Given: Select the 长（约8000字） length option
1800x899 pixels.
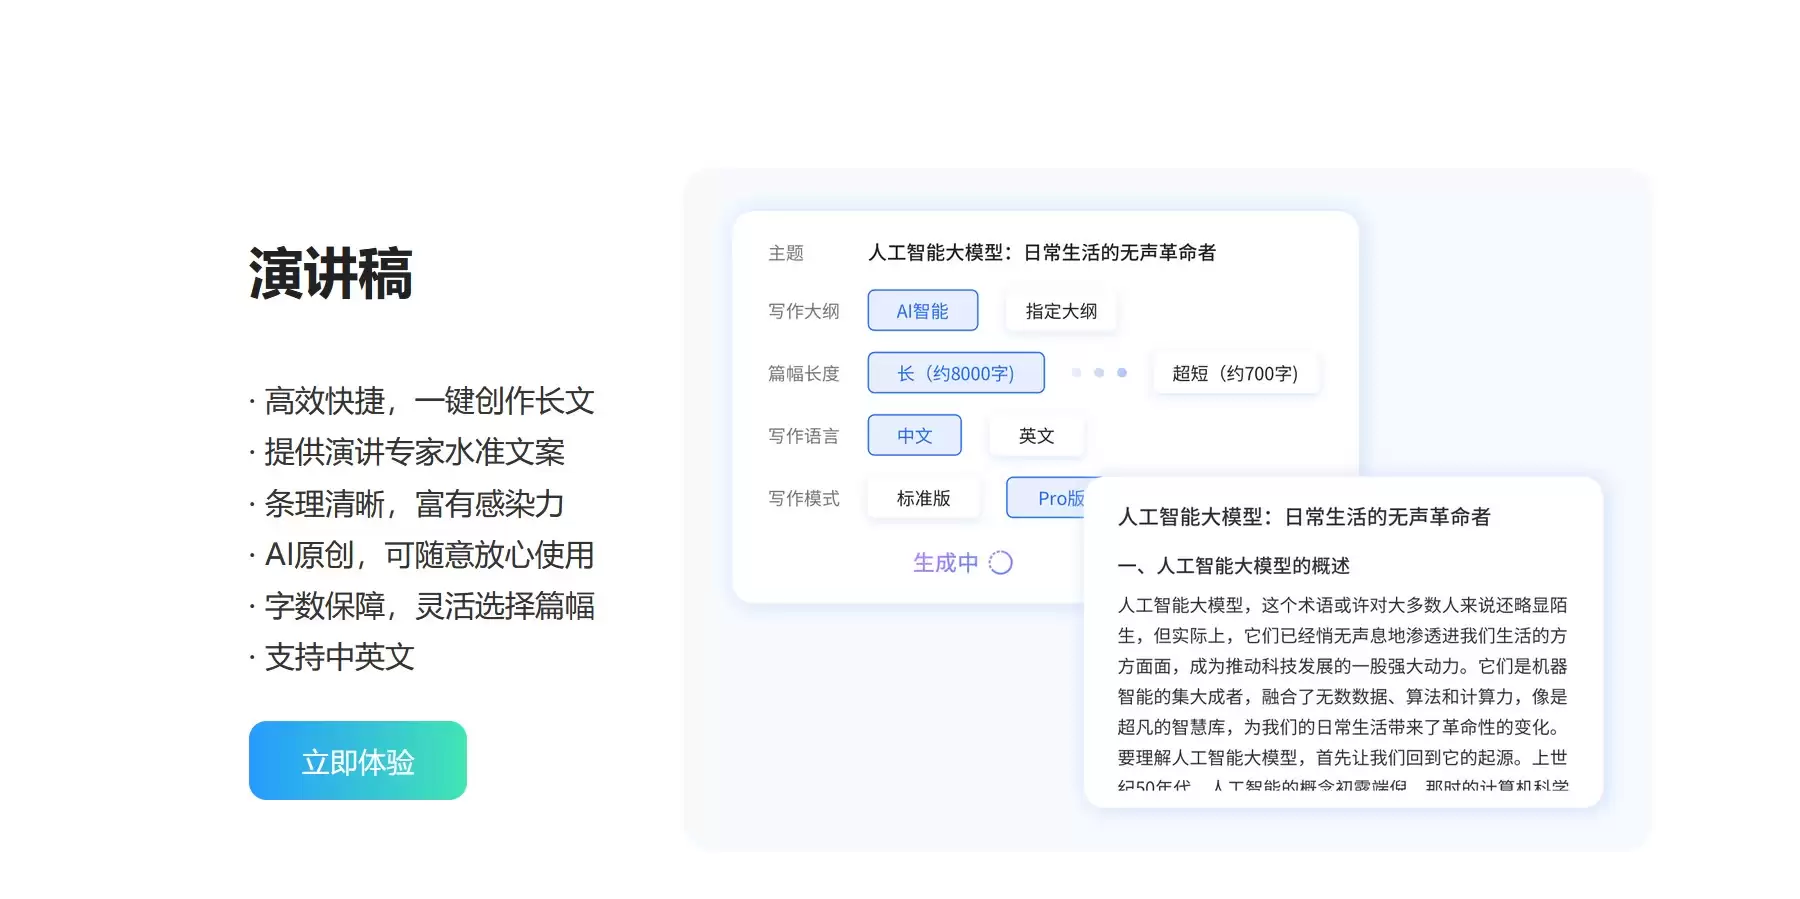Looking at the screenshot, I should click(955, 373).
